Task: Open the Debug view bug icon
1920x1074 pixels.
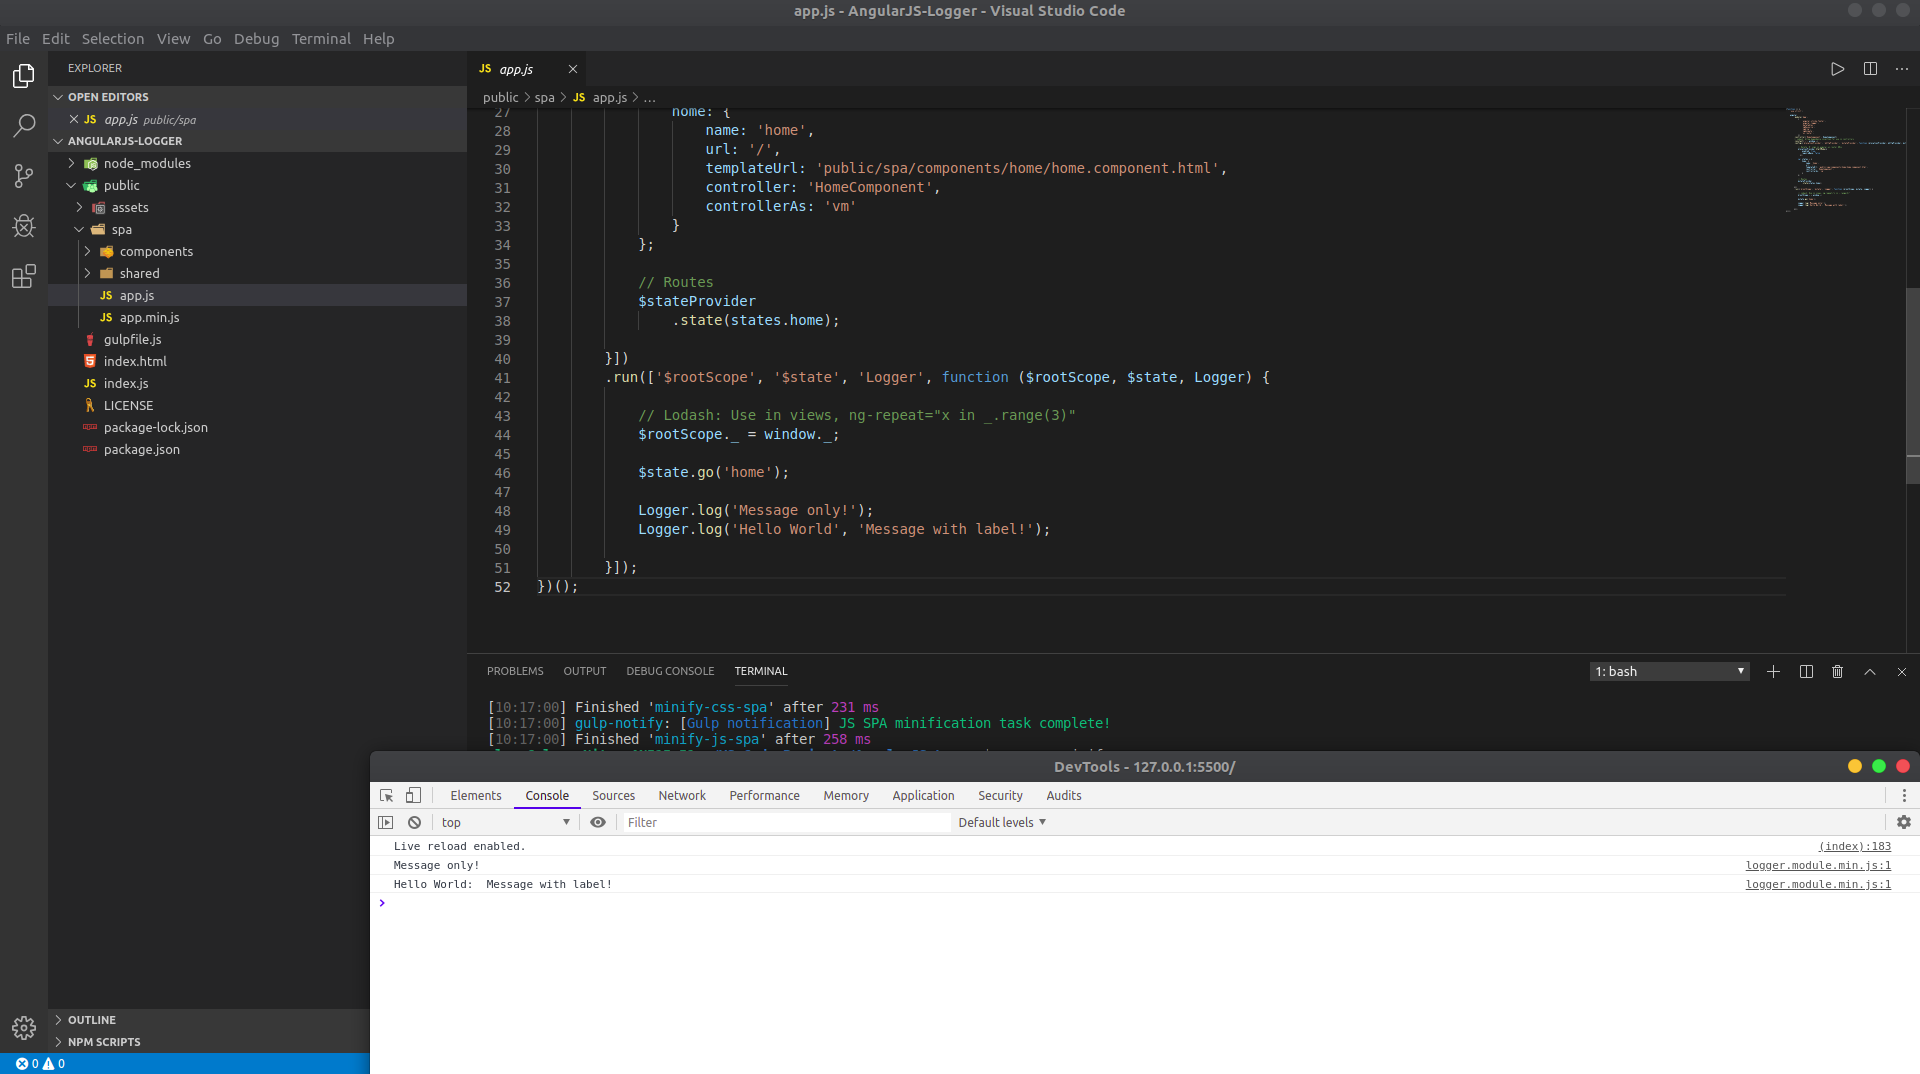Action: (24, 226)
